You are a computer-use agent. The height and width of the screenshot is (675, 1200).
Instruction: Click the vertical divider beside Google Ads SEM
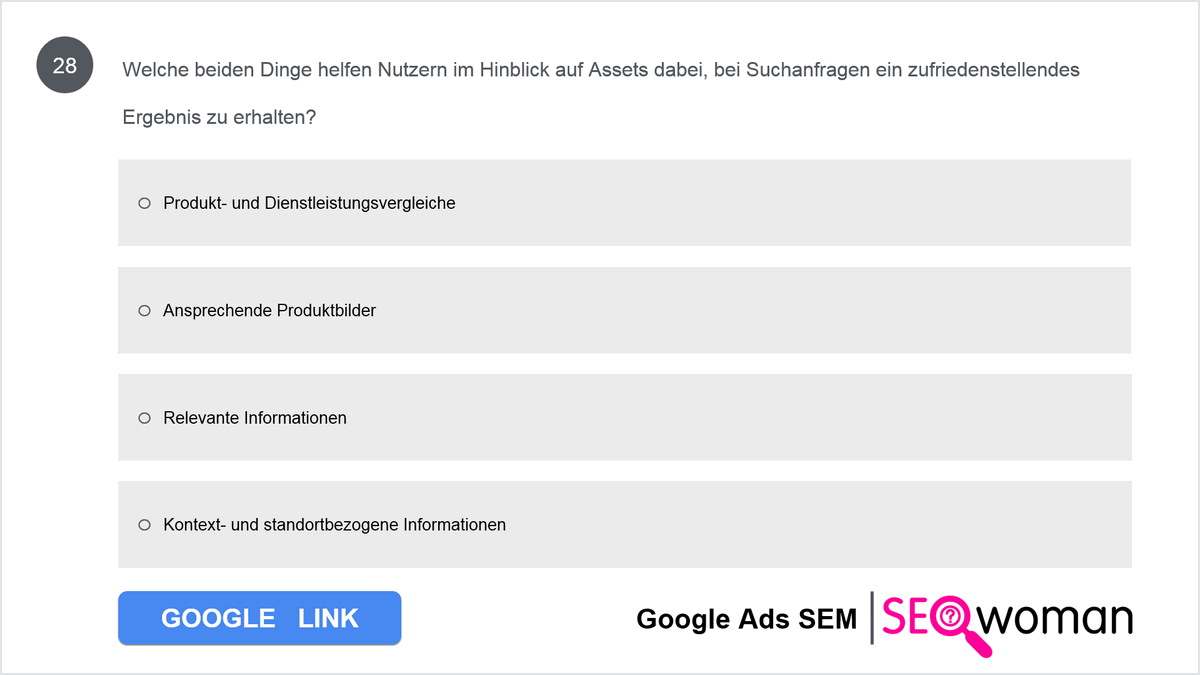tap(872, 618)
